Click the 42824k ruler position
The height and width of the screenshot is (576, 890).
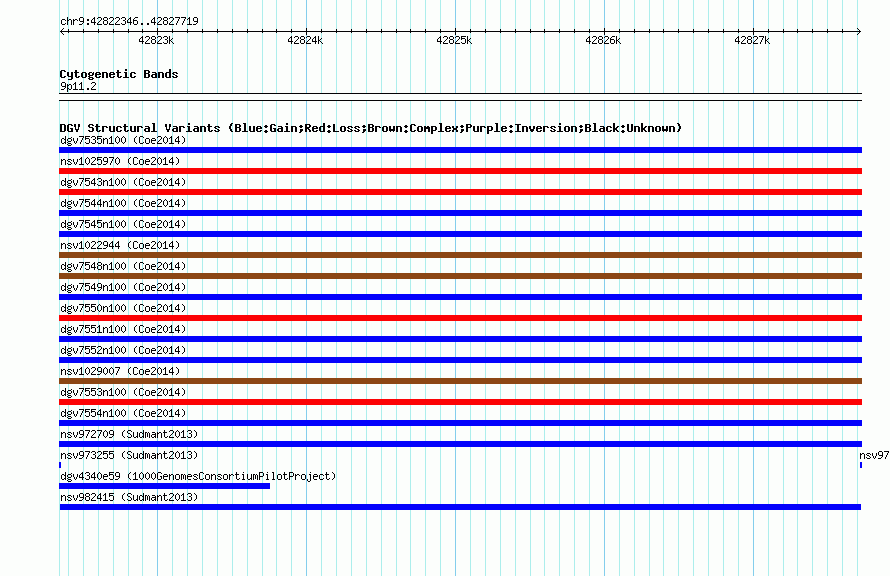[x=305, y=40]
